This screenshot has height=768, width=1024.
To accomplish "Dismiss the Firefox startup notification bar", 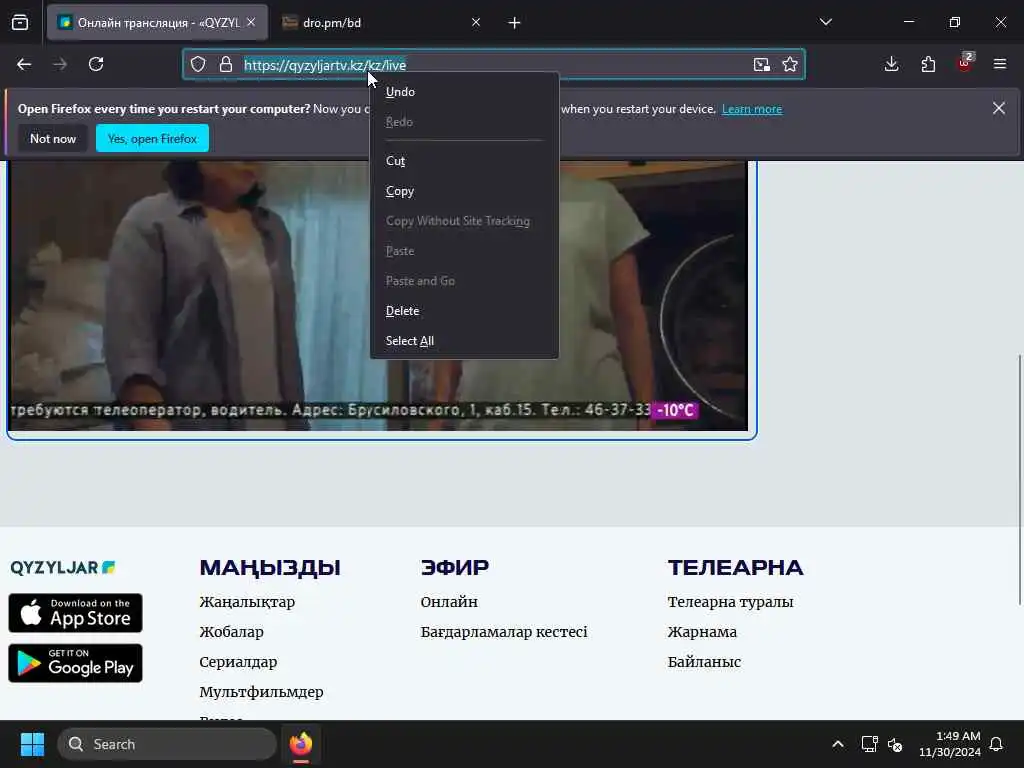I will click(x=999, y=108).
